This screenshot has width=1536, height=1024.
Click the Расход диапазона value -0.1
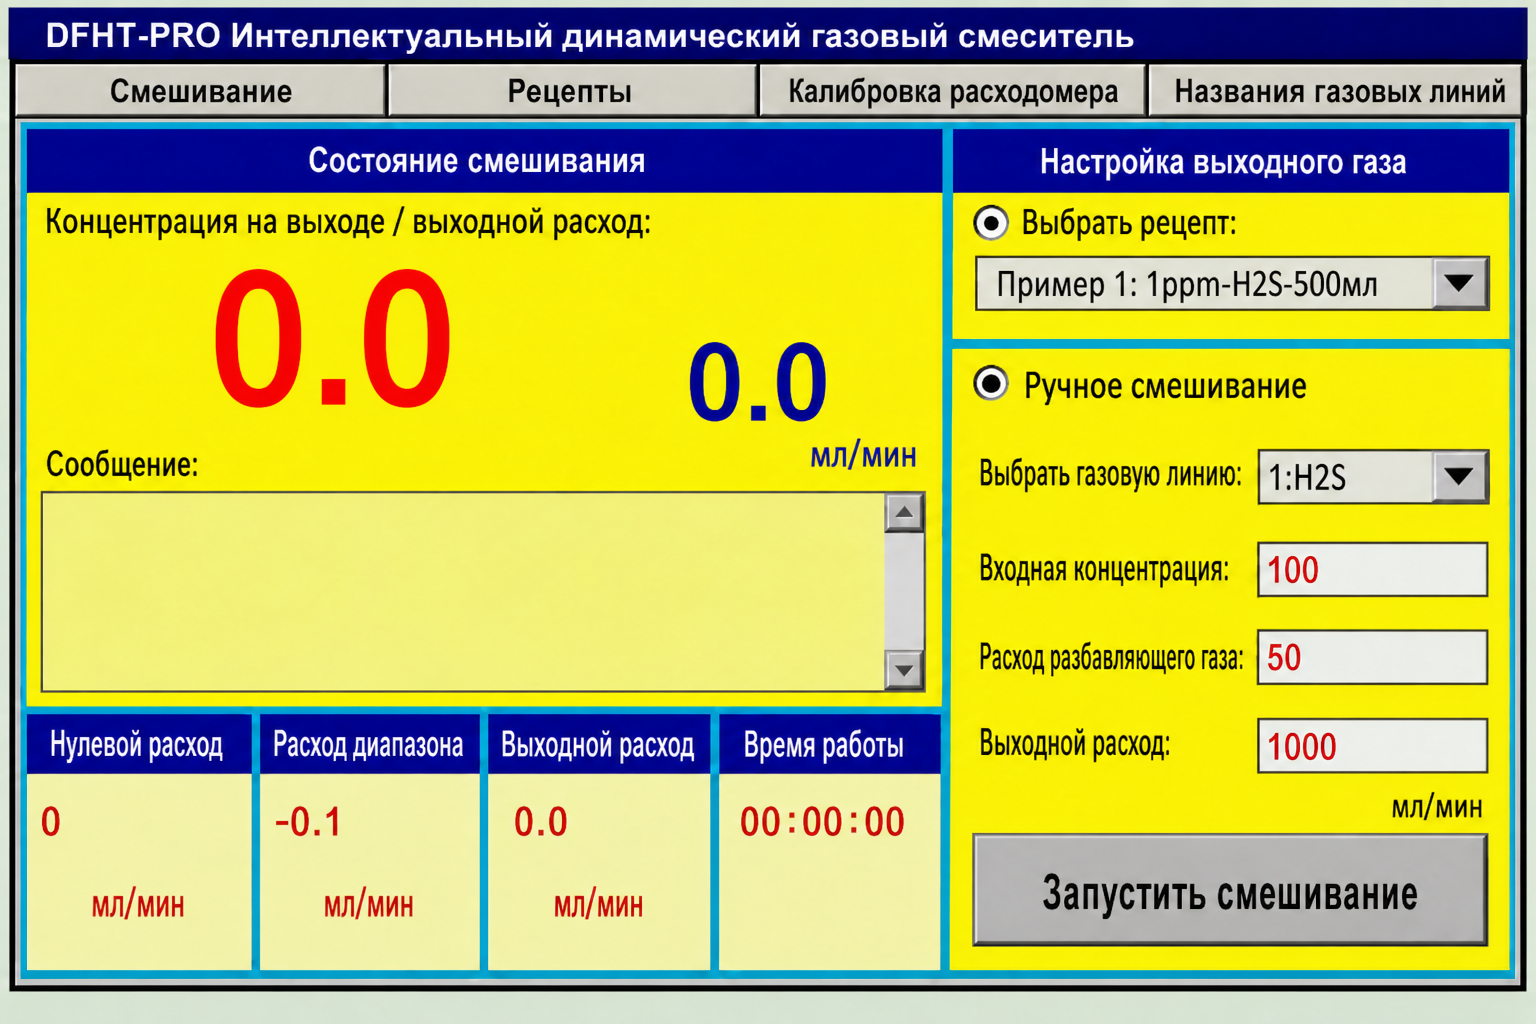pos(308,822)
